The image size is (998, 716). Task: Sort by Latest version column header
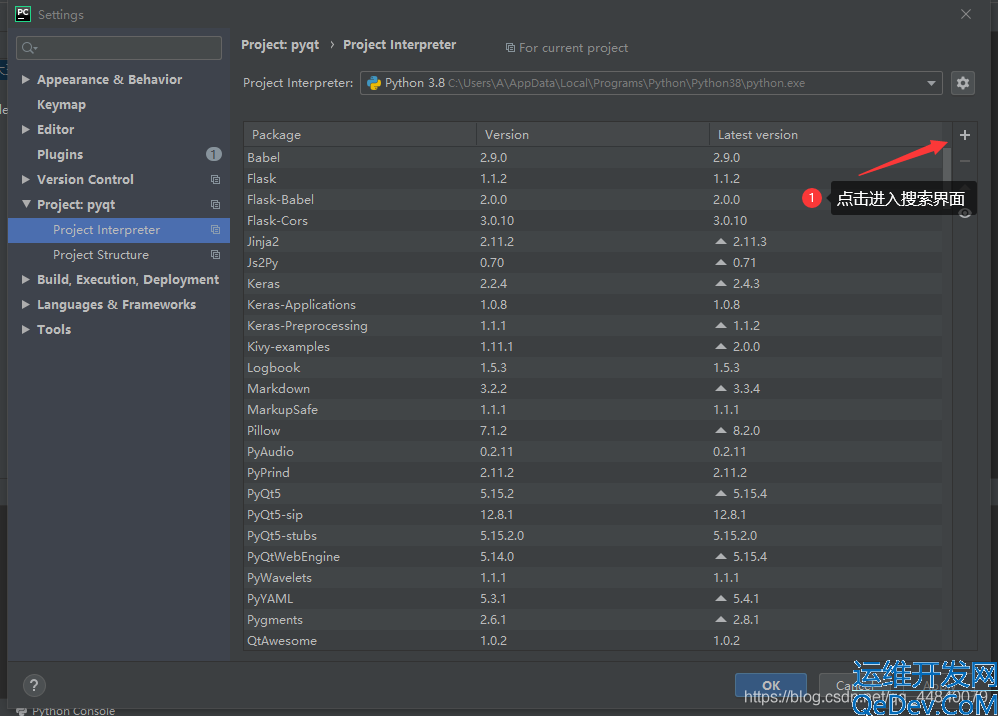tap(826, 135)
